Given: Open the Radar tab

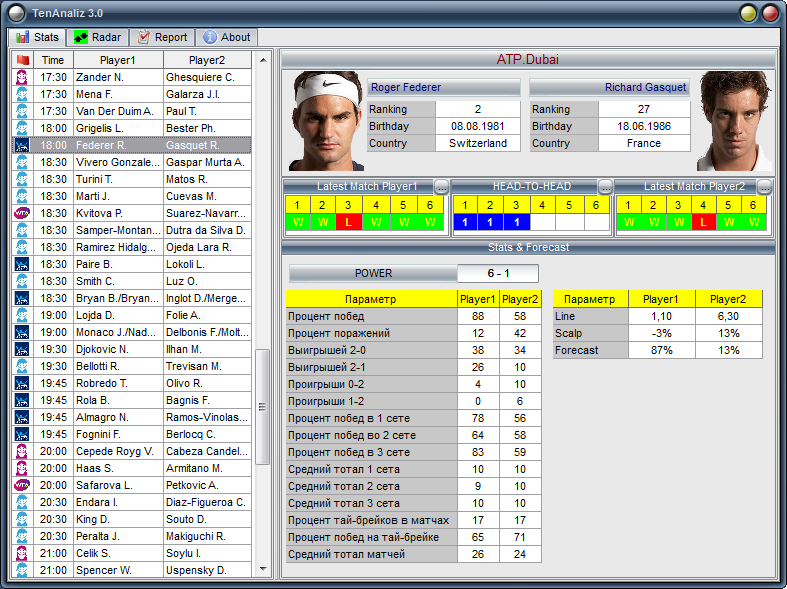Looking at the screenshot, I should [x=97, y=37].
